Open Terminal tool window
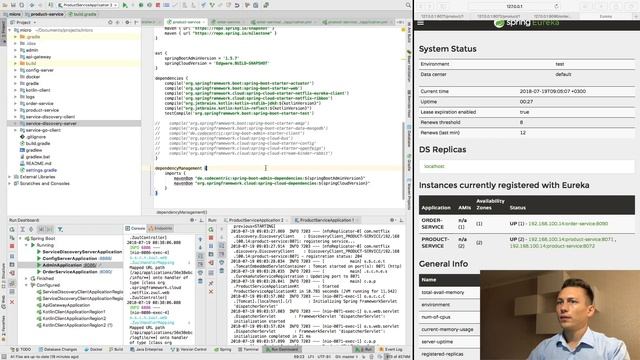Viewport: 640px width, 360px height. tap(248, 350)
